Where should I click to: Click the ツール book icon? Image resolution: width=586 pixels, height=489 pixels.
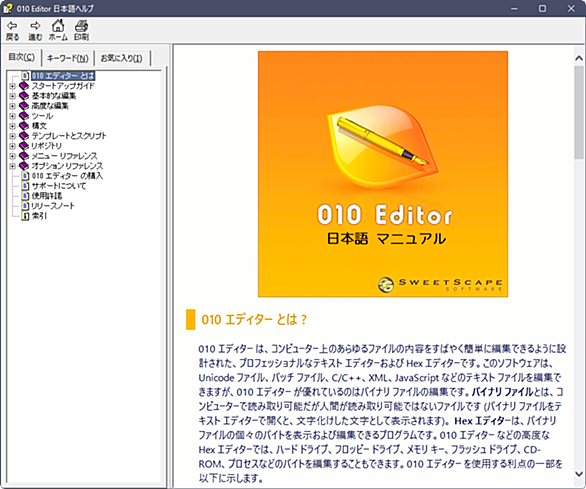pos(24,116)
